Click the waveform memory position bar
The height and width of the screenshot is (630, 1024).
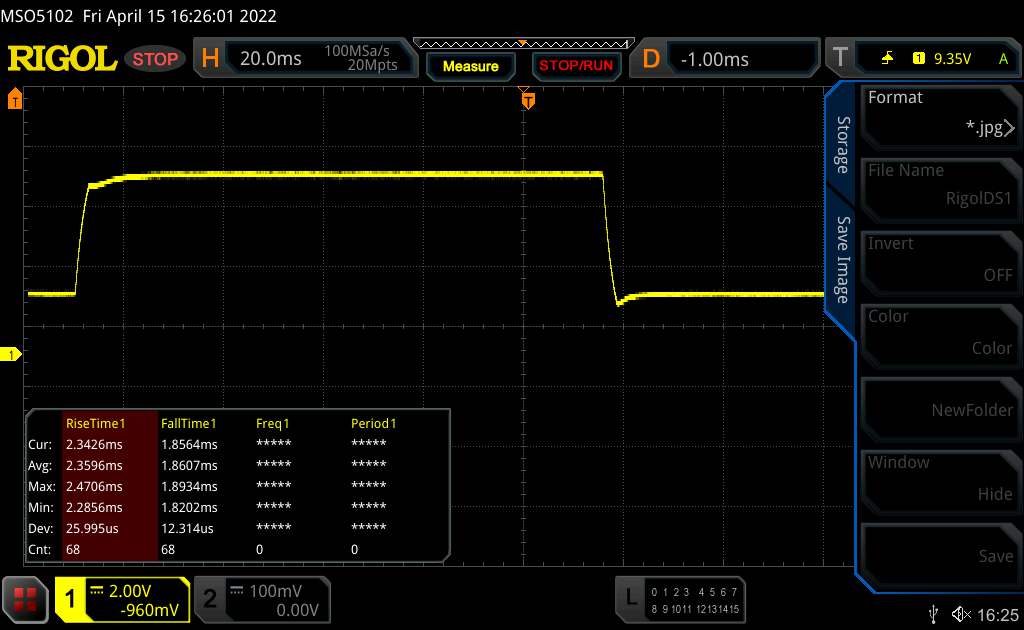(x=524, y=44)
